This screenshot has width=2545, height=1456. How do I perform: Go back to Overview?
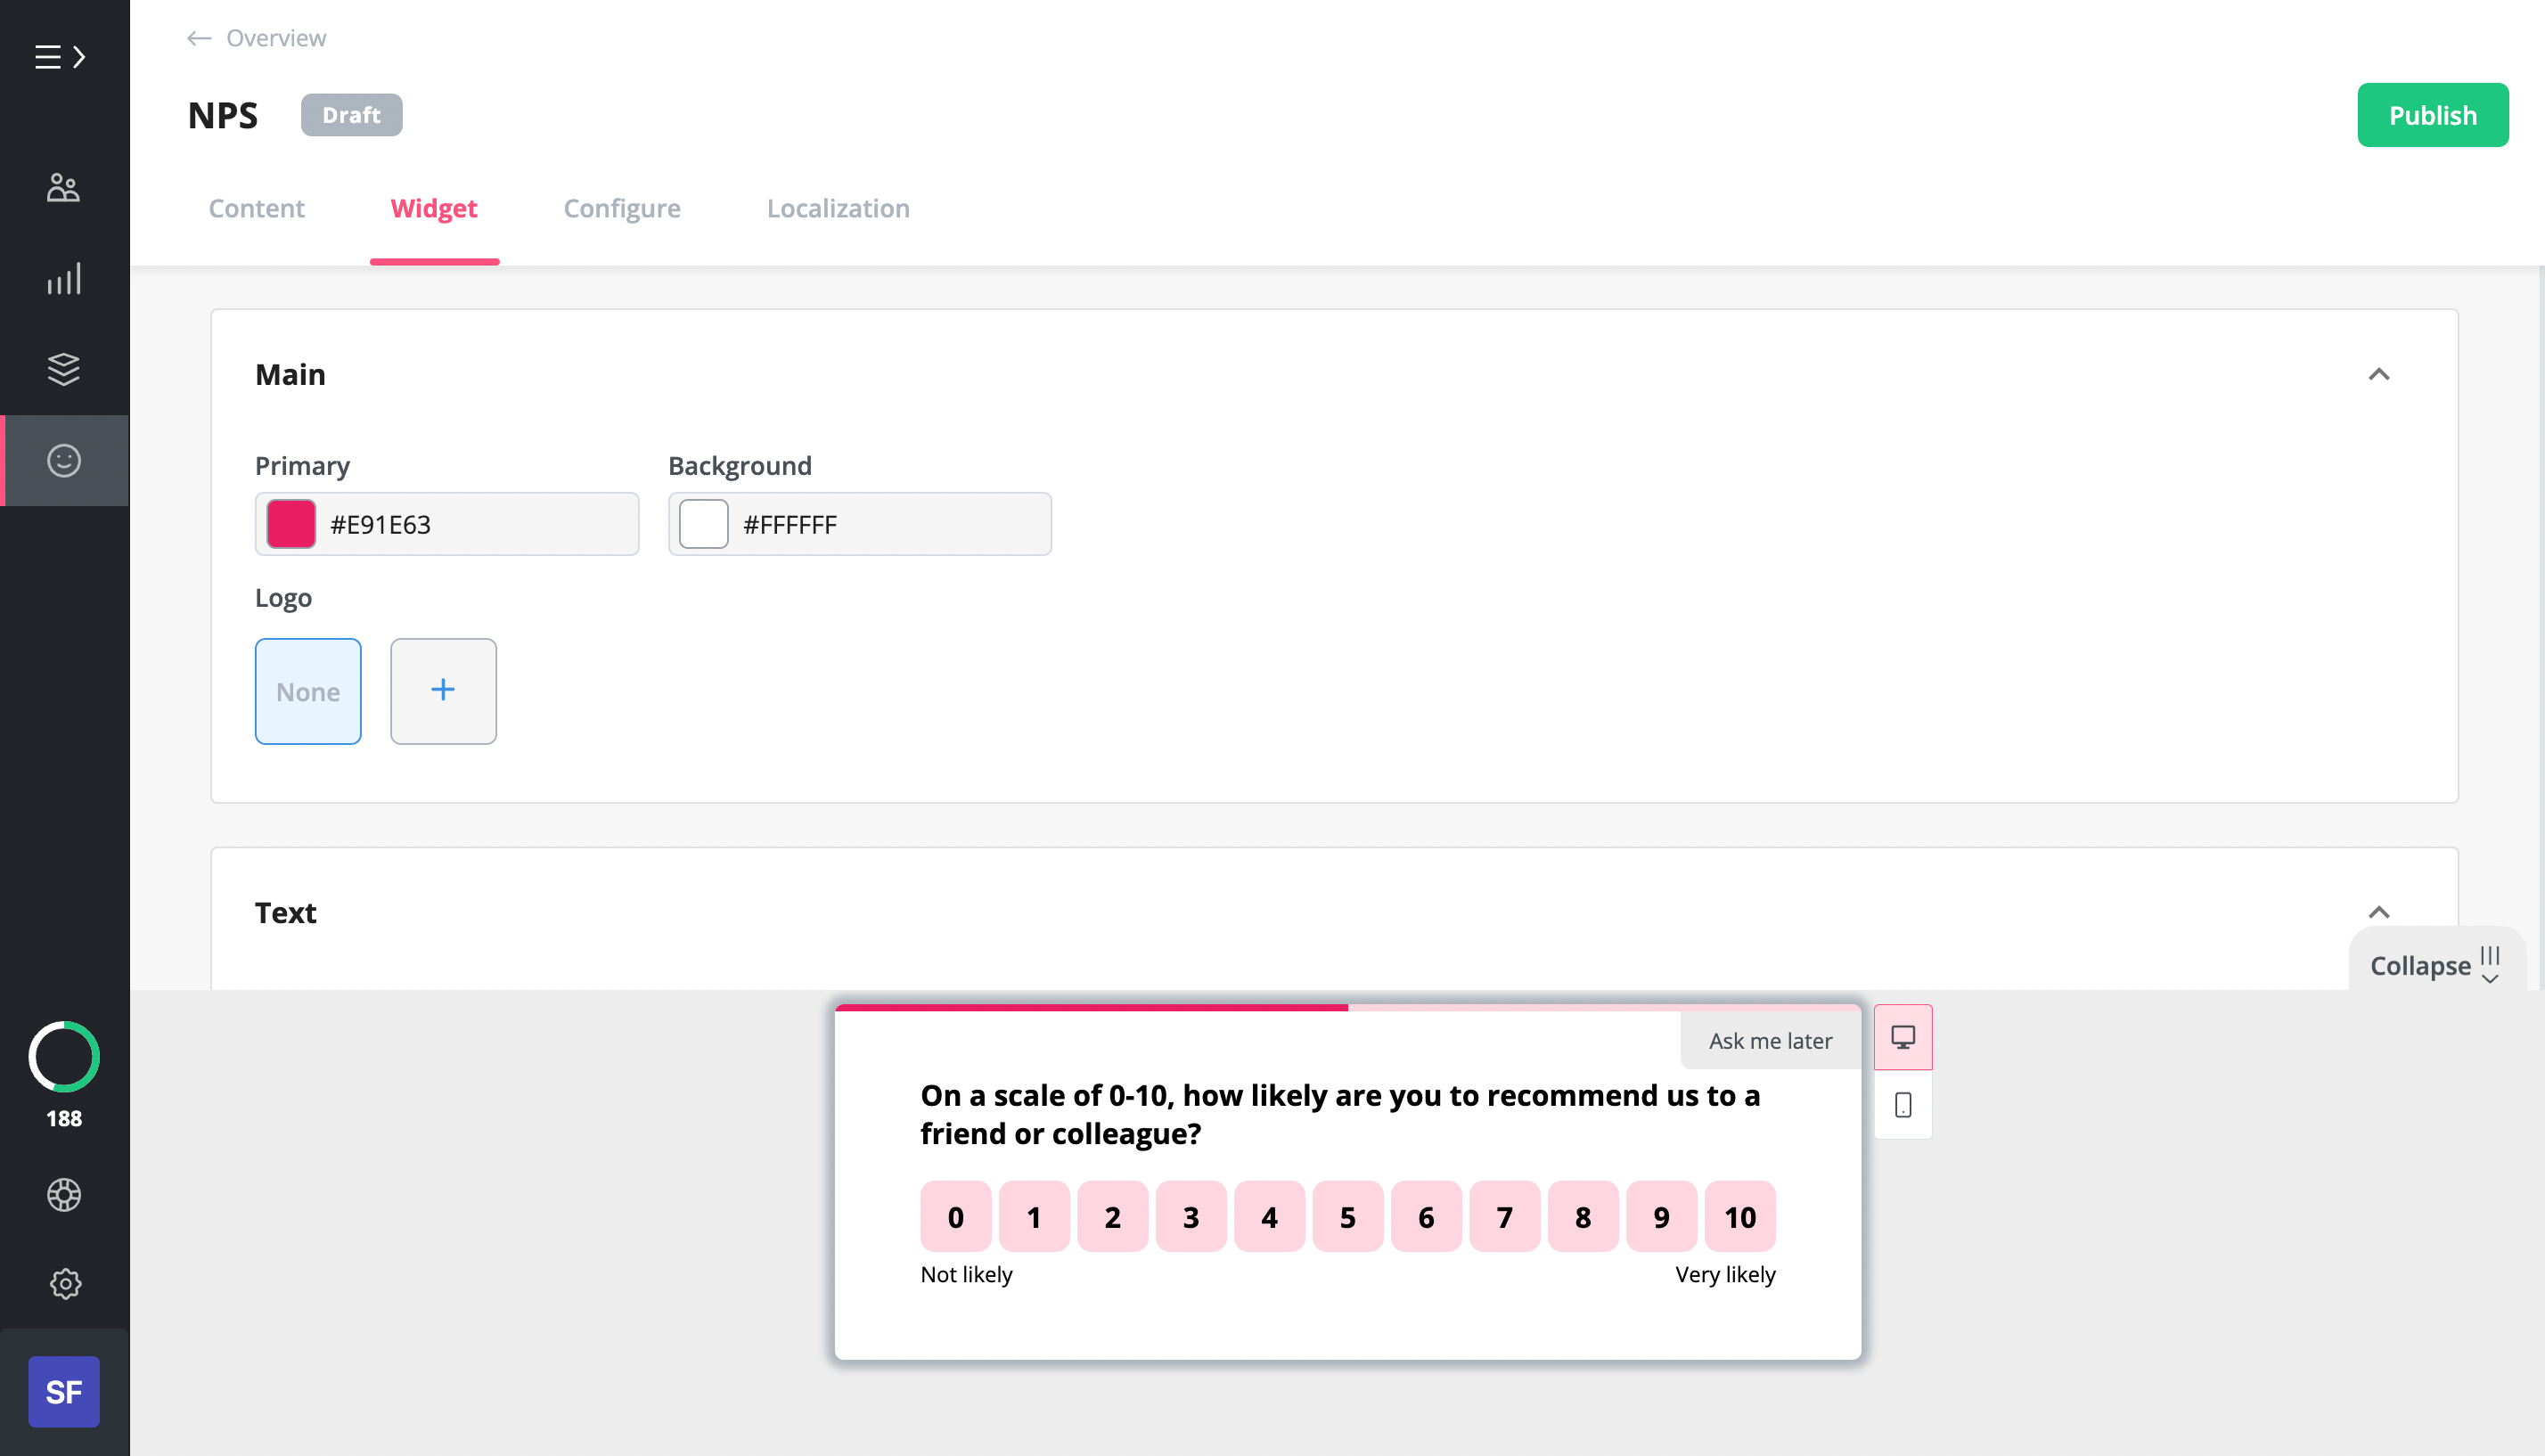[254, 37]
